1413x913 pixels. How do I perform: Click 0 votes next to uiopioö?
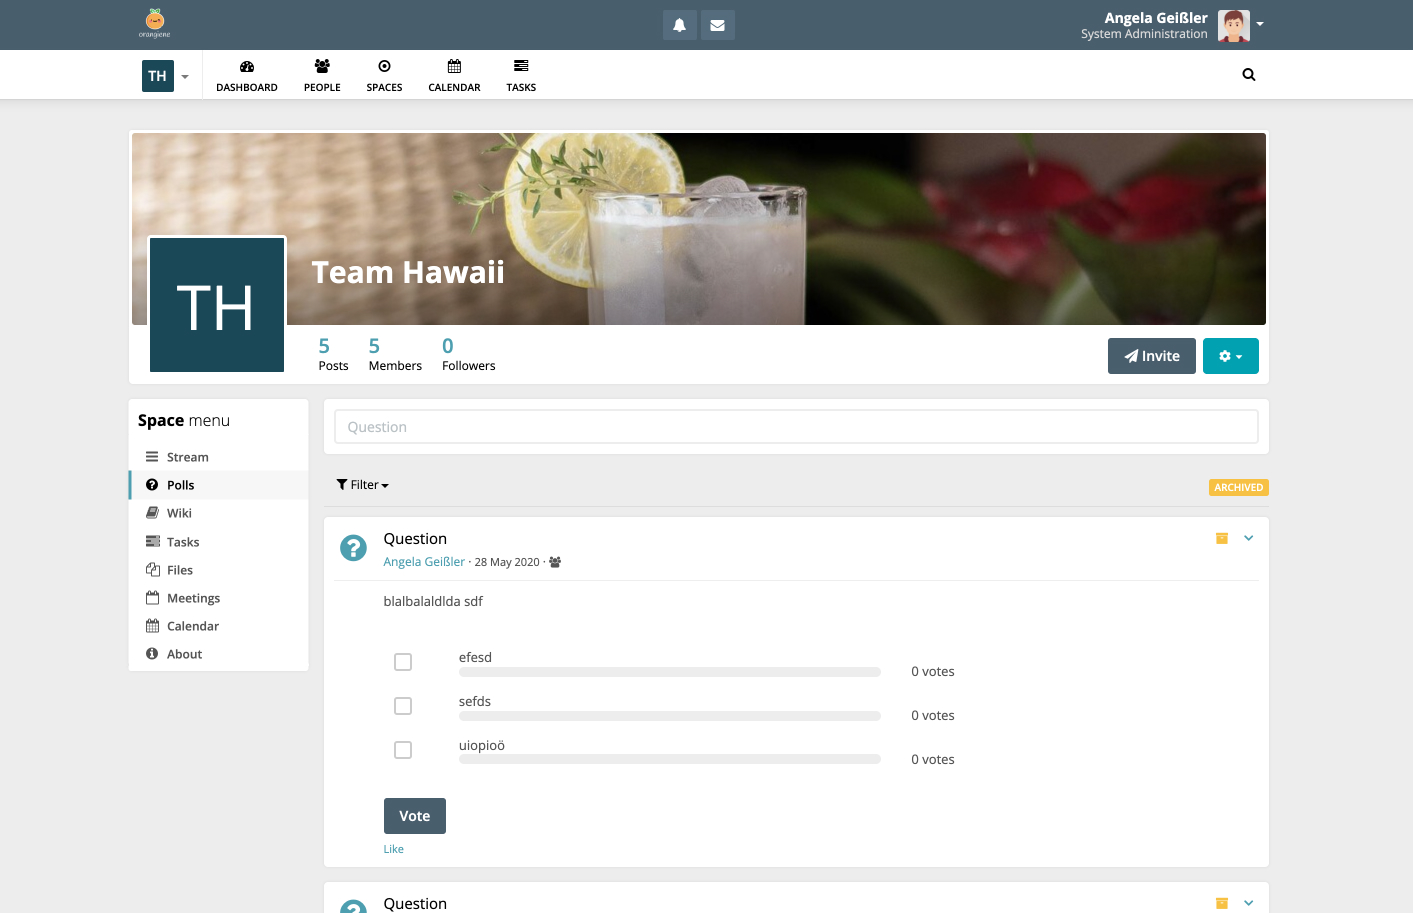point(933,760)
